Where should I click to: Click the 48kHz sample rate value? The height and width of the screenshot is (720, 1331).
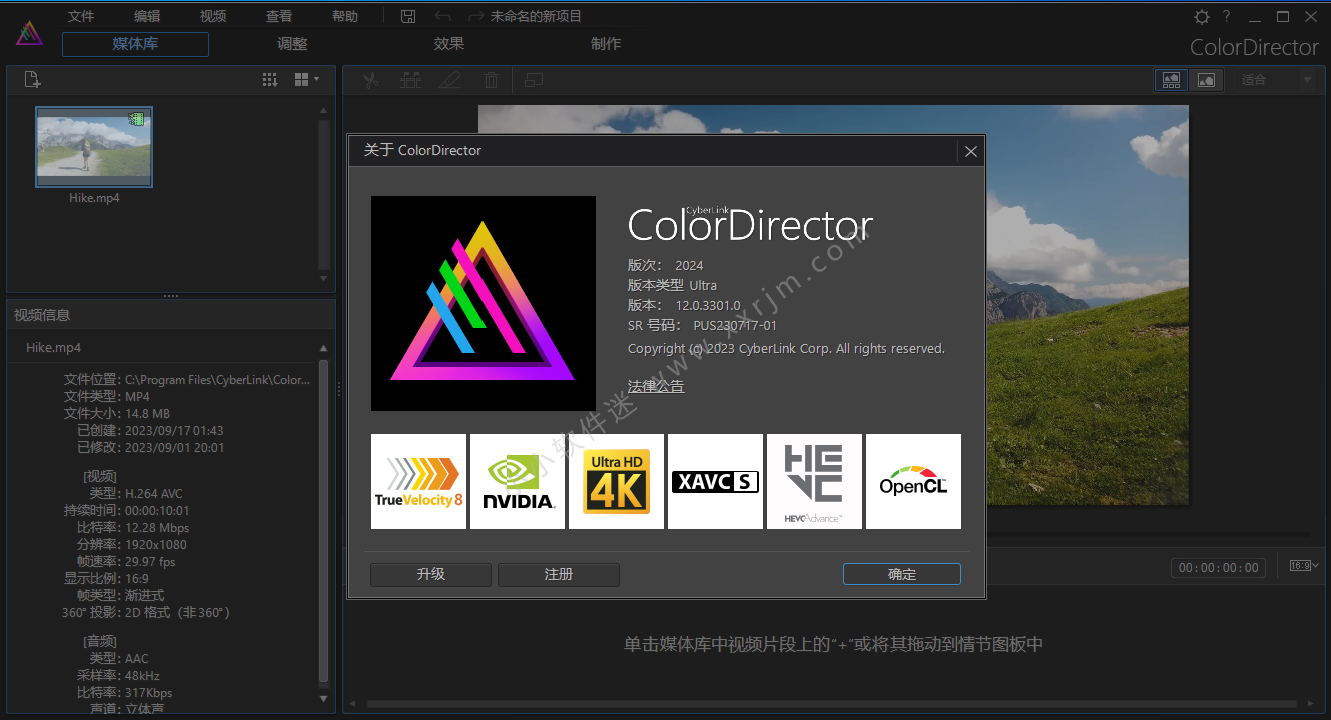click(x=142, y=676)
